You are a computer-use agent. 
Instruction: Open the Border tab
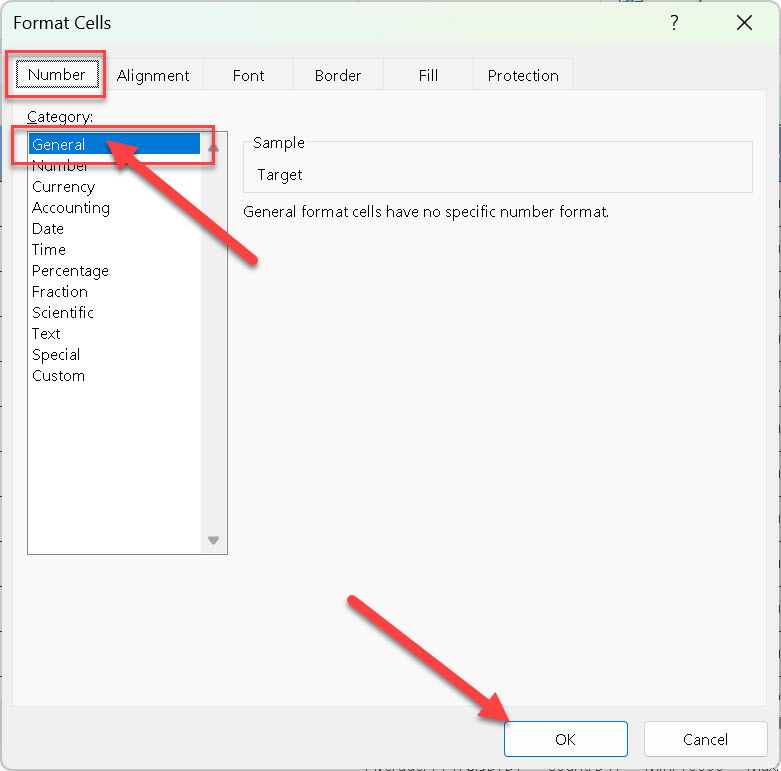338,76
